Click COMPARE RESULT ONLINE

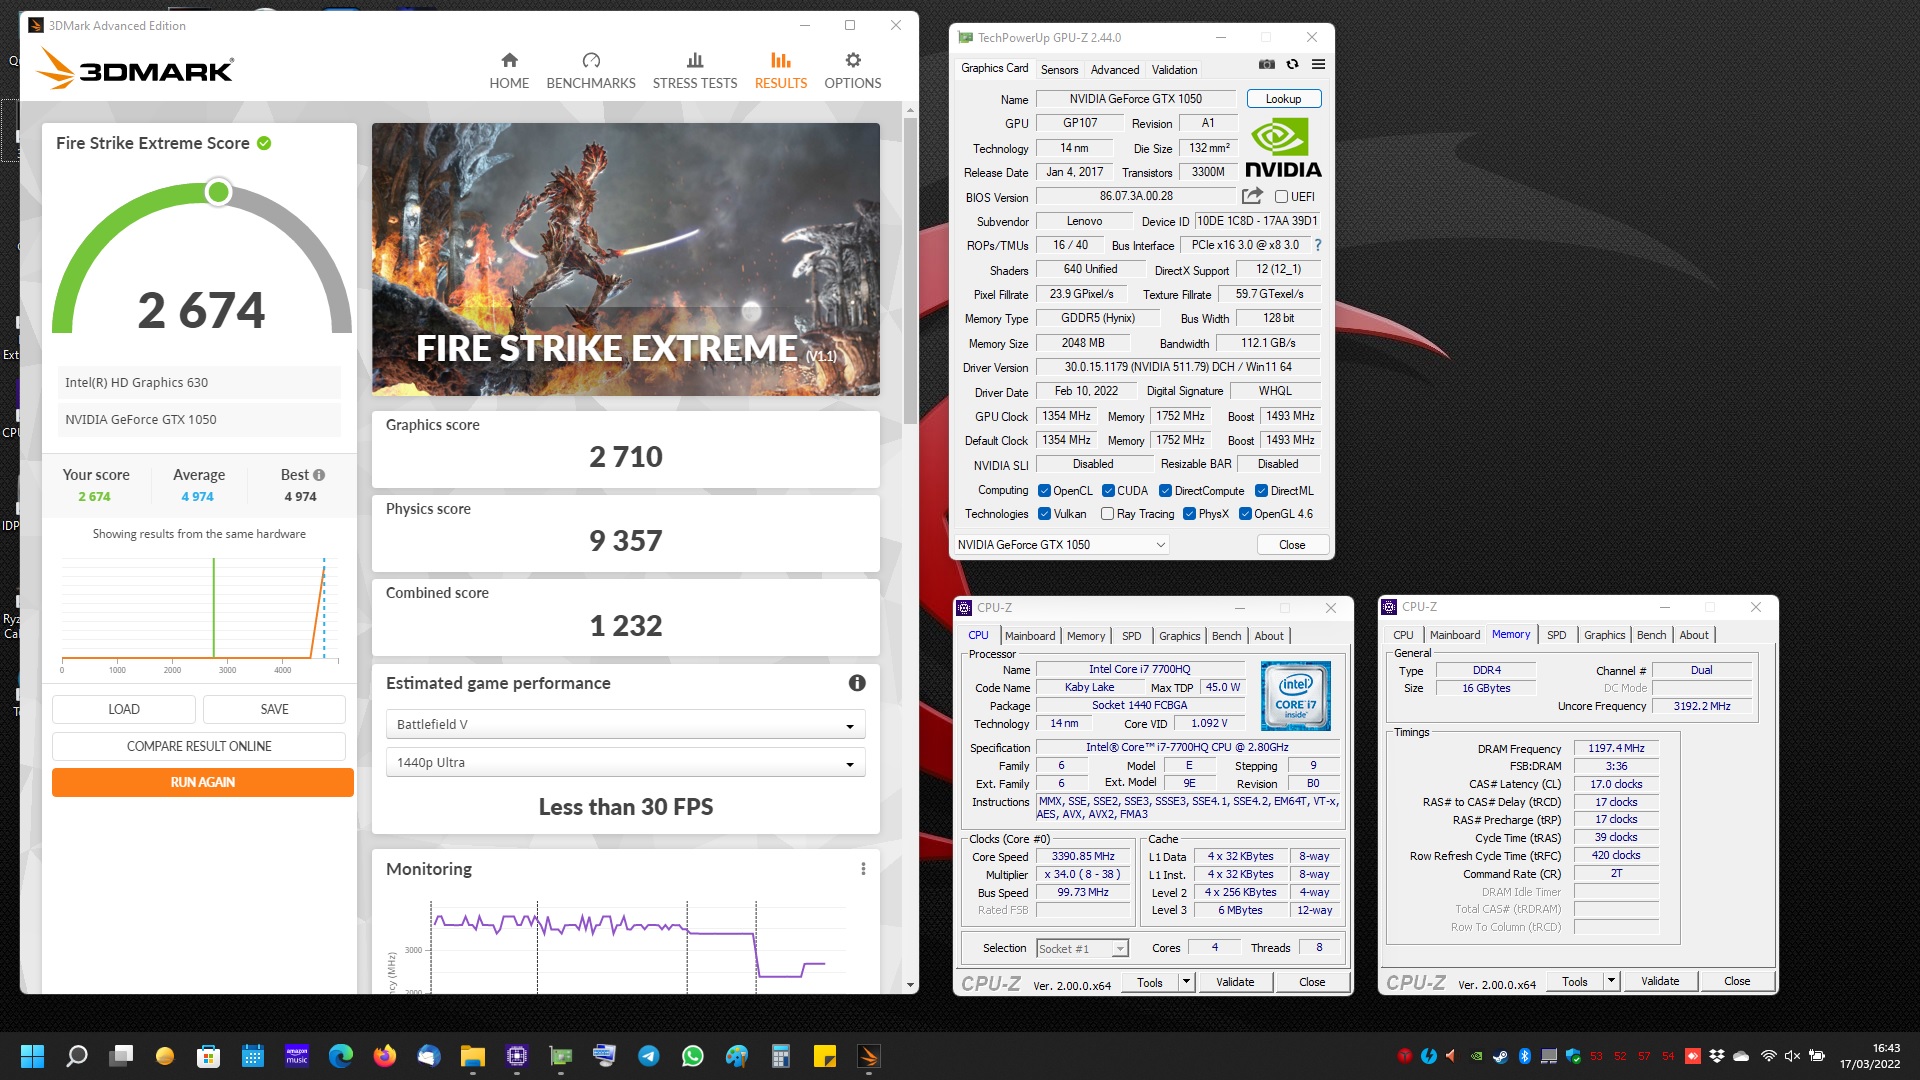(199, 746)
